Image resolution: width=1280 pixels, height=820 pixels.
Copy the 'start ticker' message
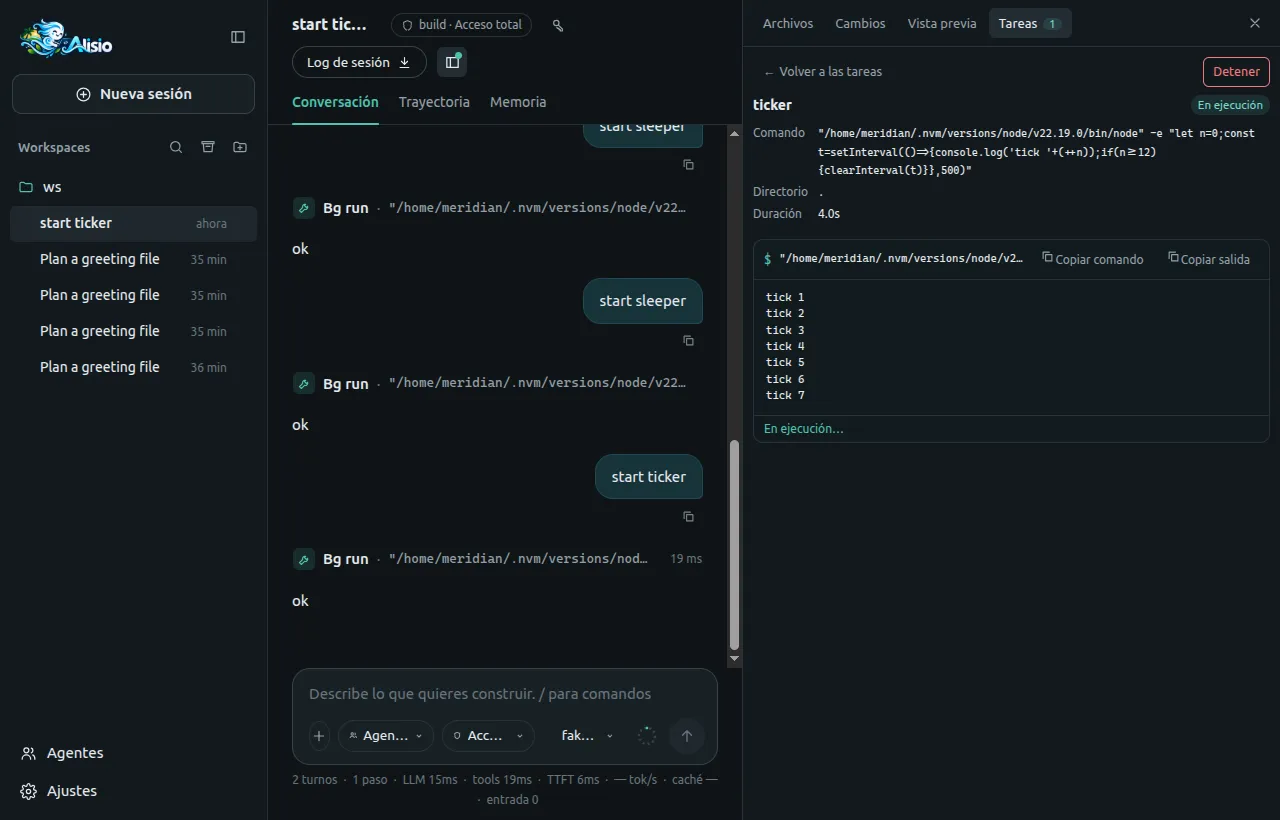pos(688,517)
